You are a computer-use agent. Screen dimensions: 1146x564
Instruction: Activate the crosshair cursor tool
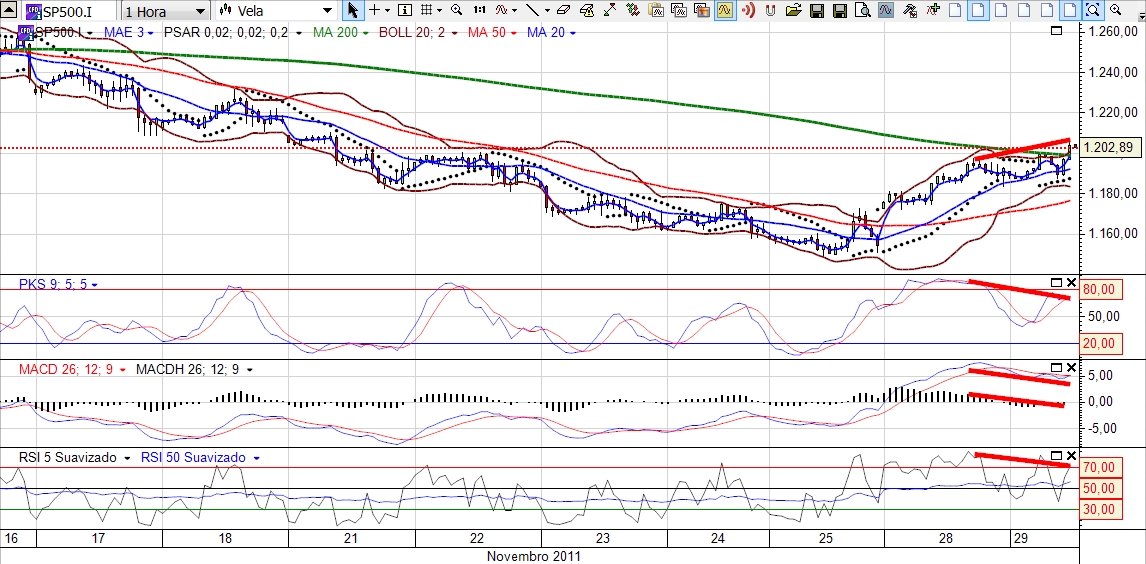[x=374, y=10]
